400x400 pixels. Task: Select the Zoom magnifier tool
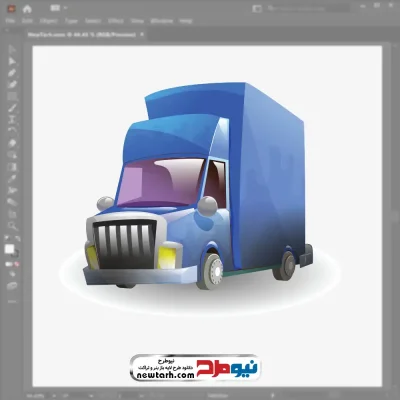tap(12, 226)
